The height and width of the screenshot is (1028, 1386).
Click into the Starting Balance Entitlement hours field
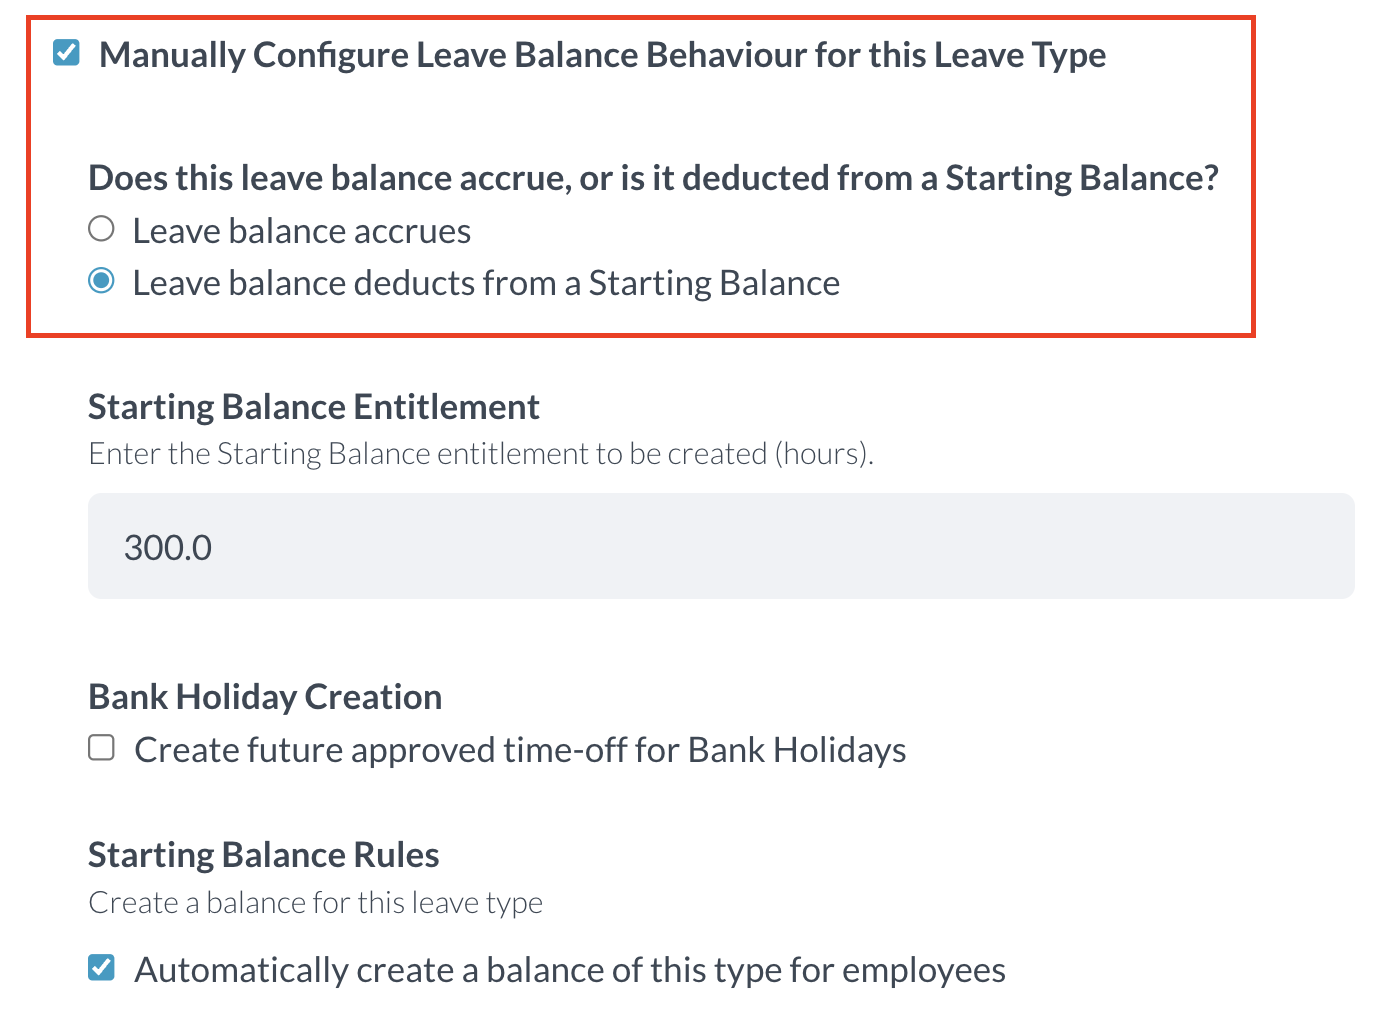(x=720, y=546)
